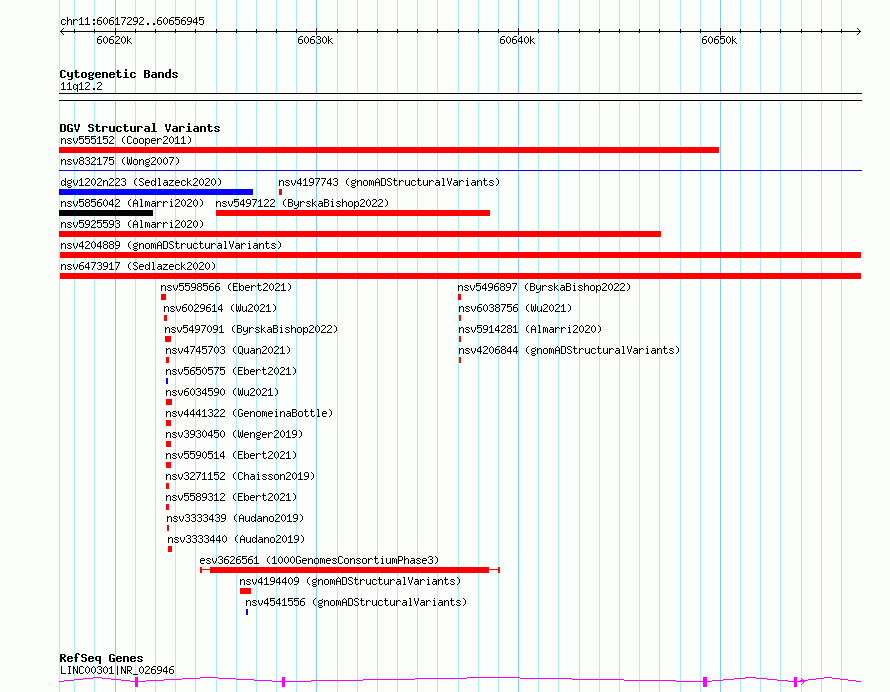Select the black bar under nsv5856042

(x=106, y=213)
